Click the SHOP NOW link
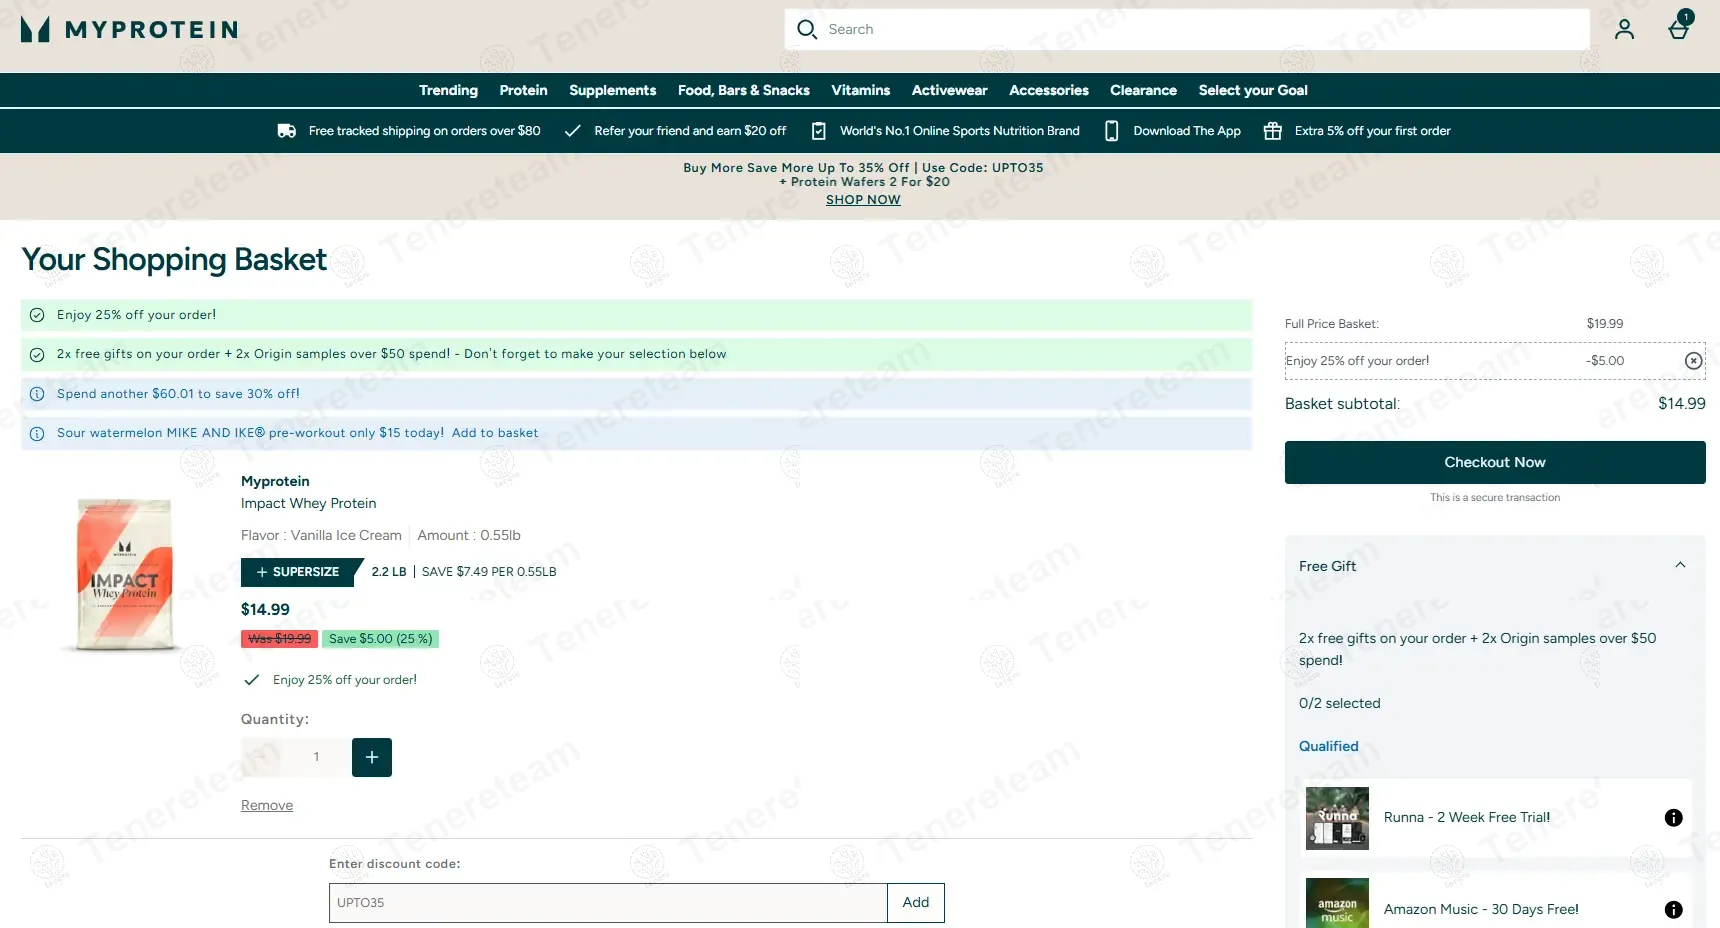This screenshot has height=928, width=1720. tap(863, 200)
